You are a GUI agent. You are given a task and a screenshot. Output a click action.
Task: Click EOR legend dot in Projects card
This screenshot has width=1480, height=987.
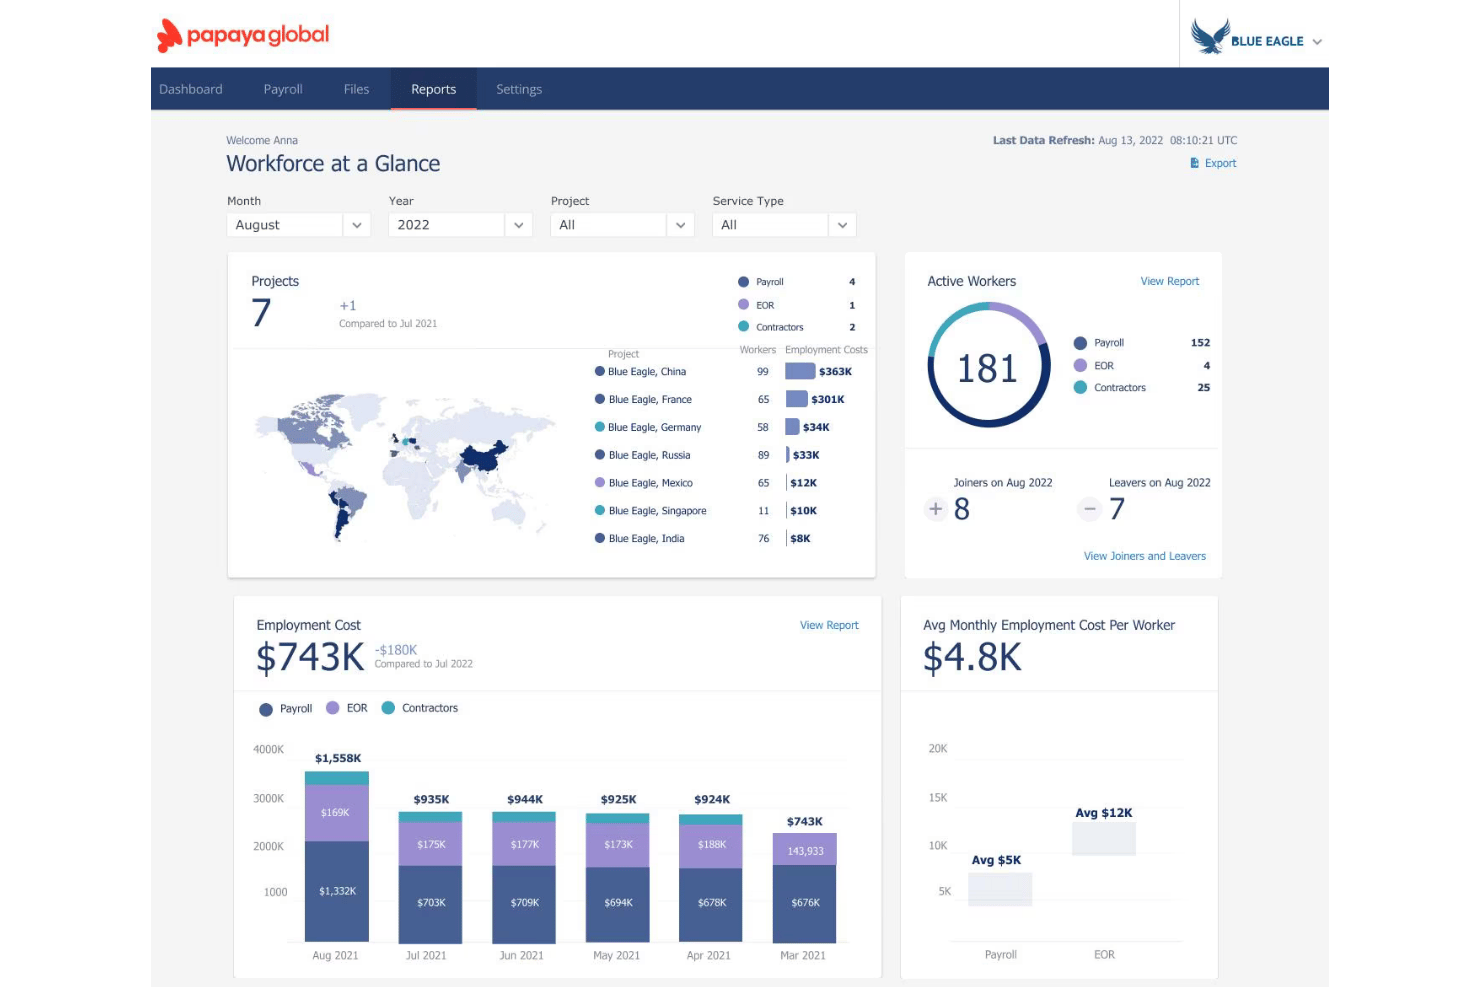743,304
